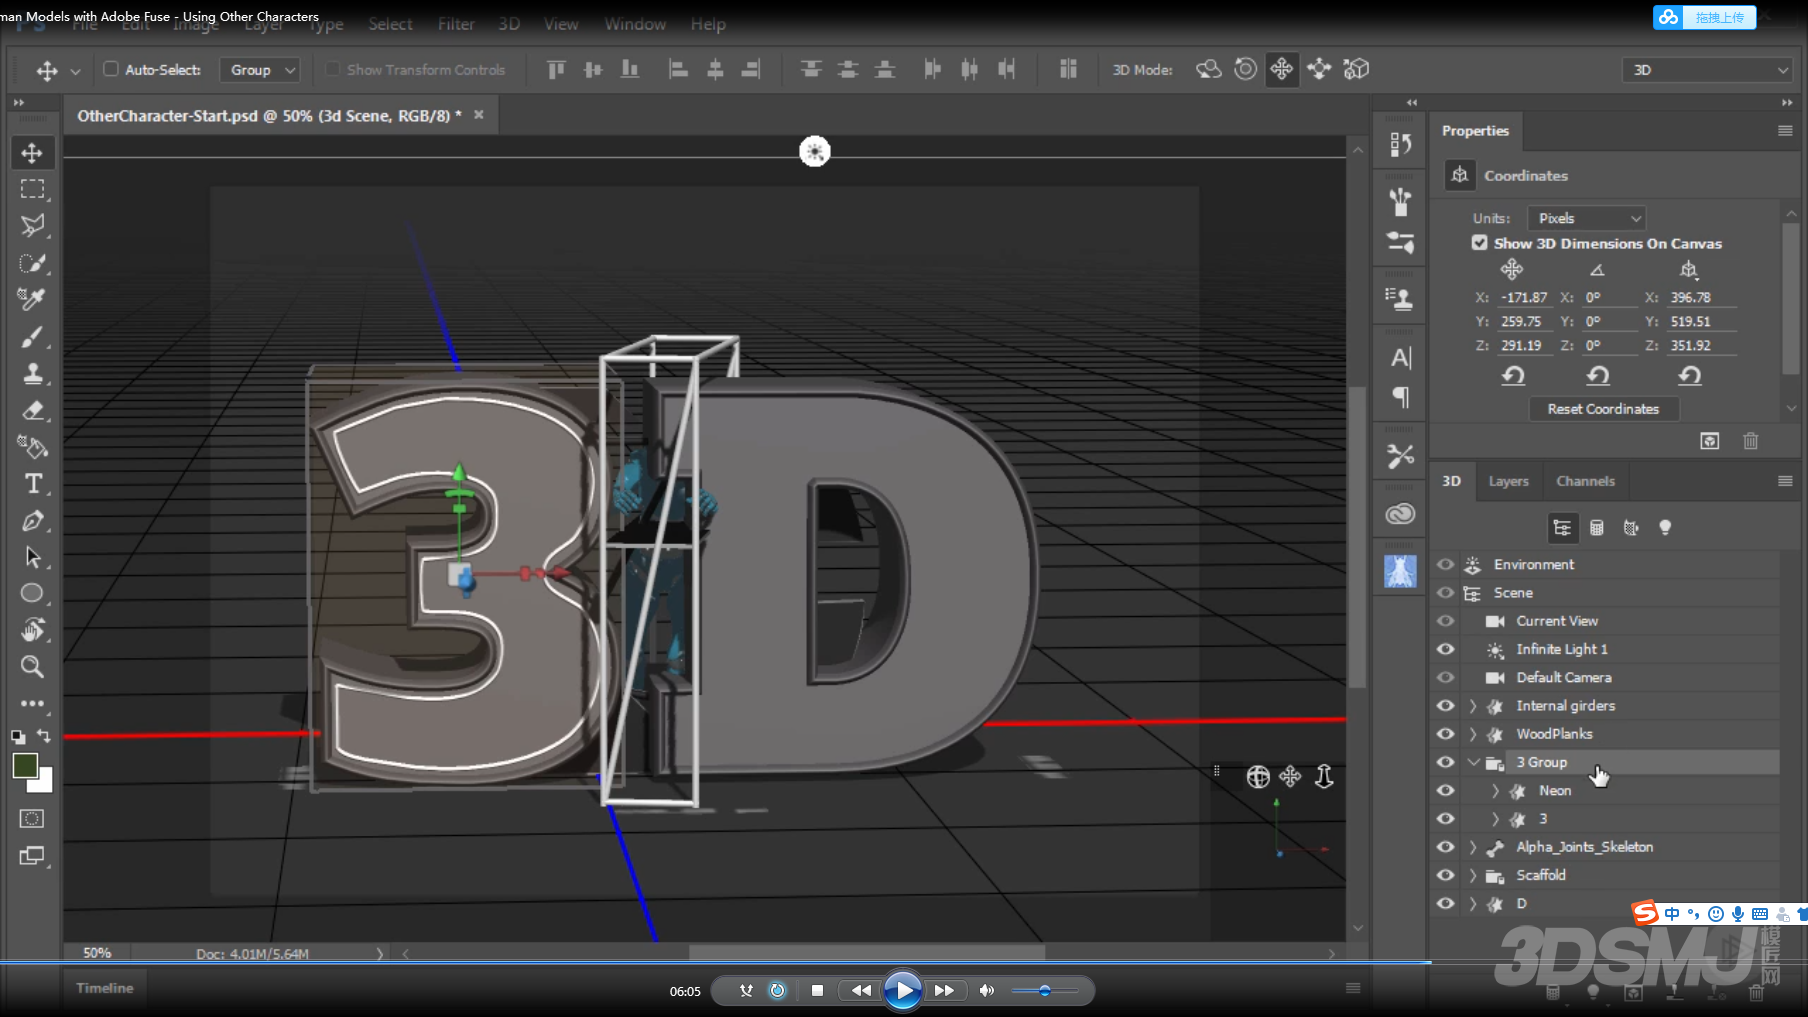
Task: Choose the Ellipse shape tool
Action: coord(32,593)
